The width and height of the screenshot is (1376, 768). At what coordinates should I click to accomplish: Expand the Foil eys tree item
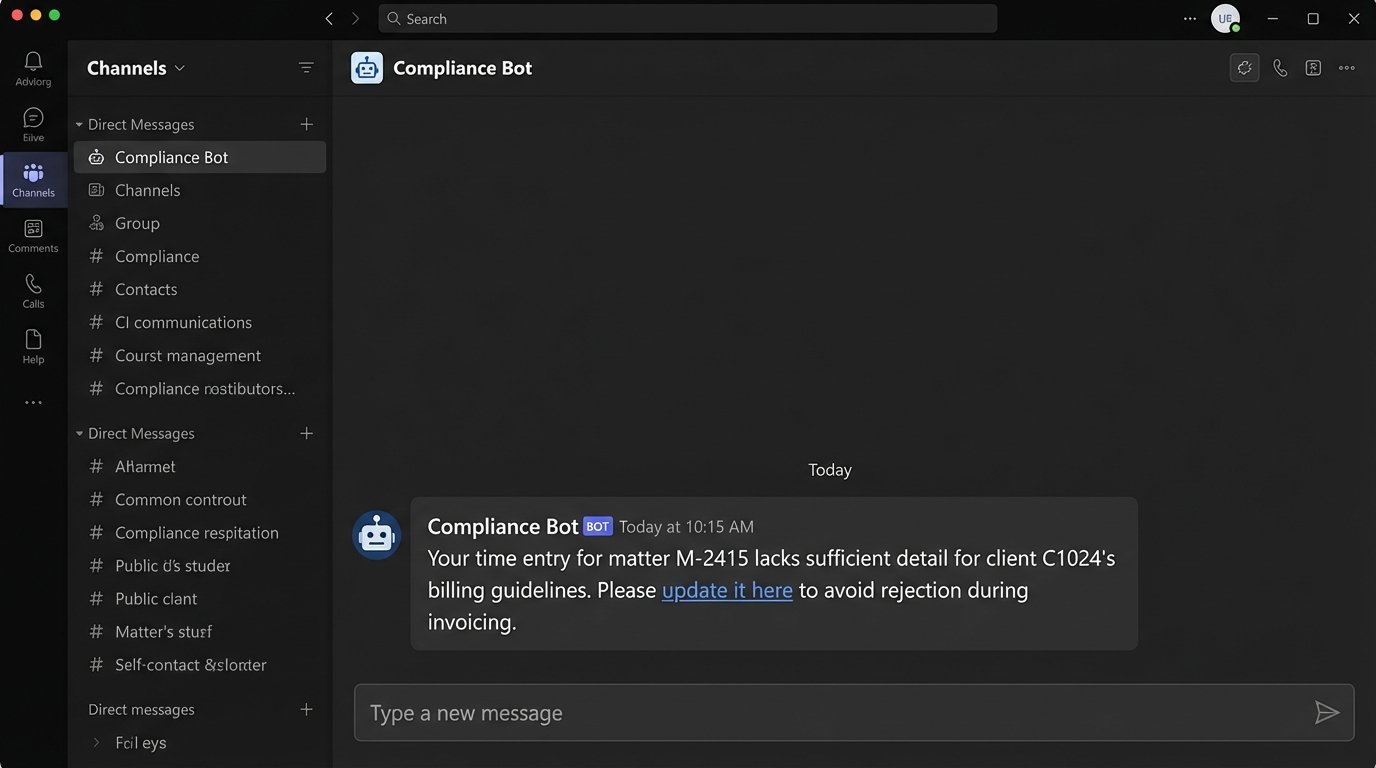[x=97, y=743]
